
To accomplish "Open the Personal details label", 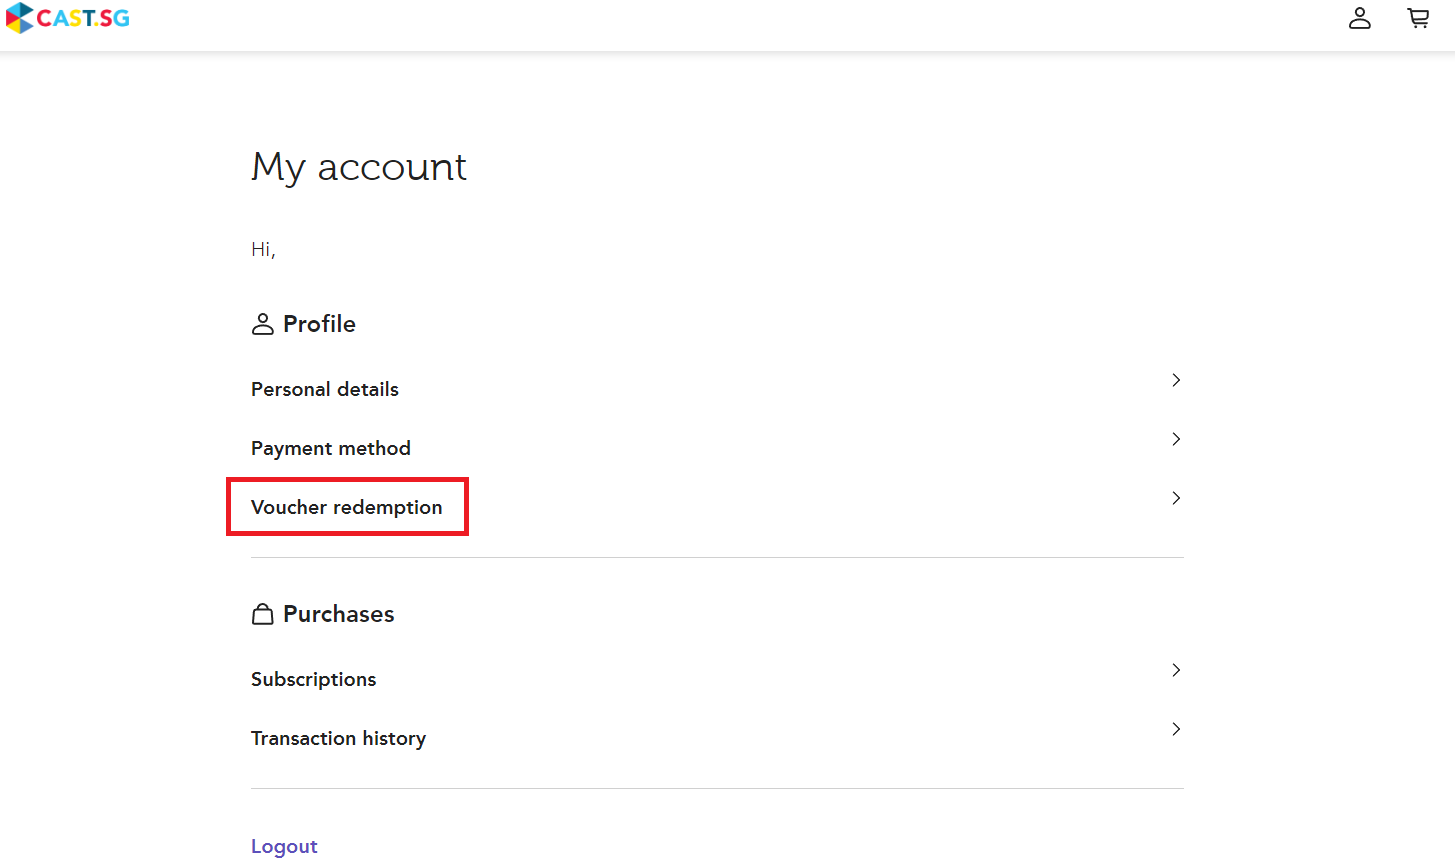I will [325, 389].
